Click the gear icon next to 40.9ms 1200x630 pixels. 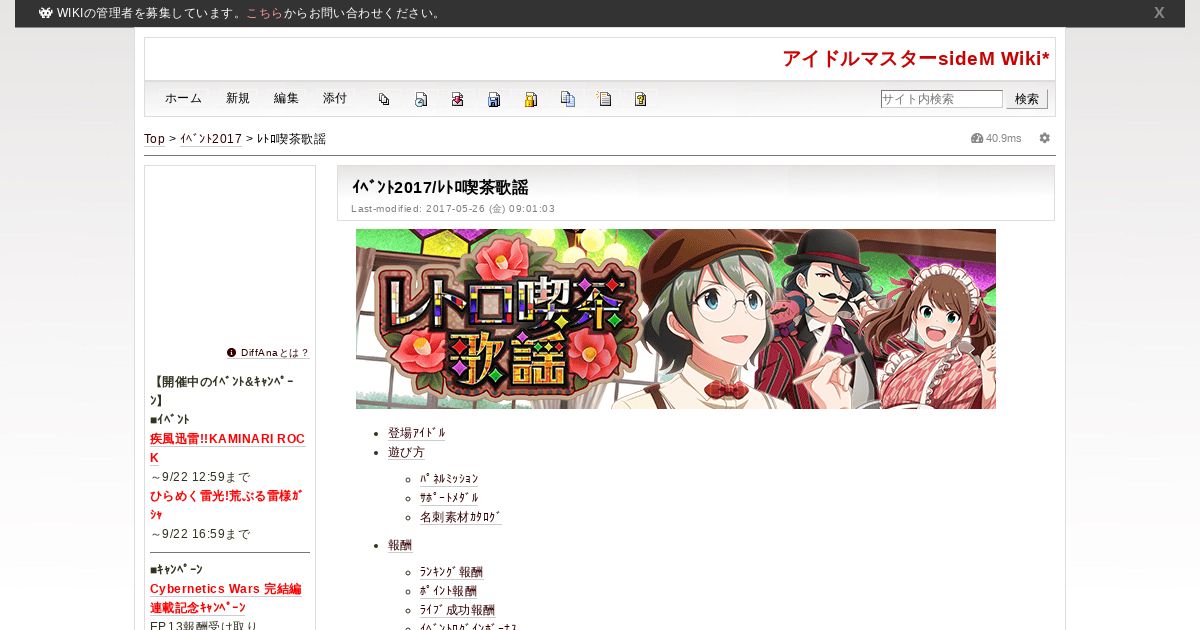tap(1045, 138)
